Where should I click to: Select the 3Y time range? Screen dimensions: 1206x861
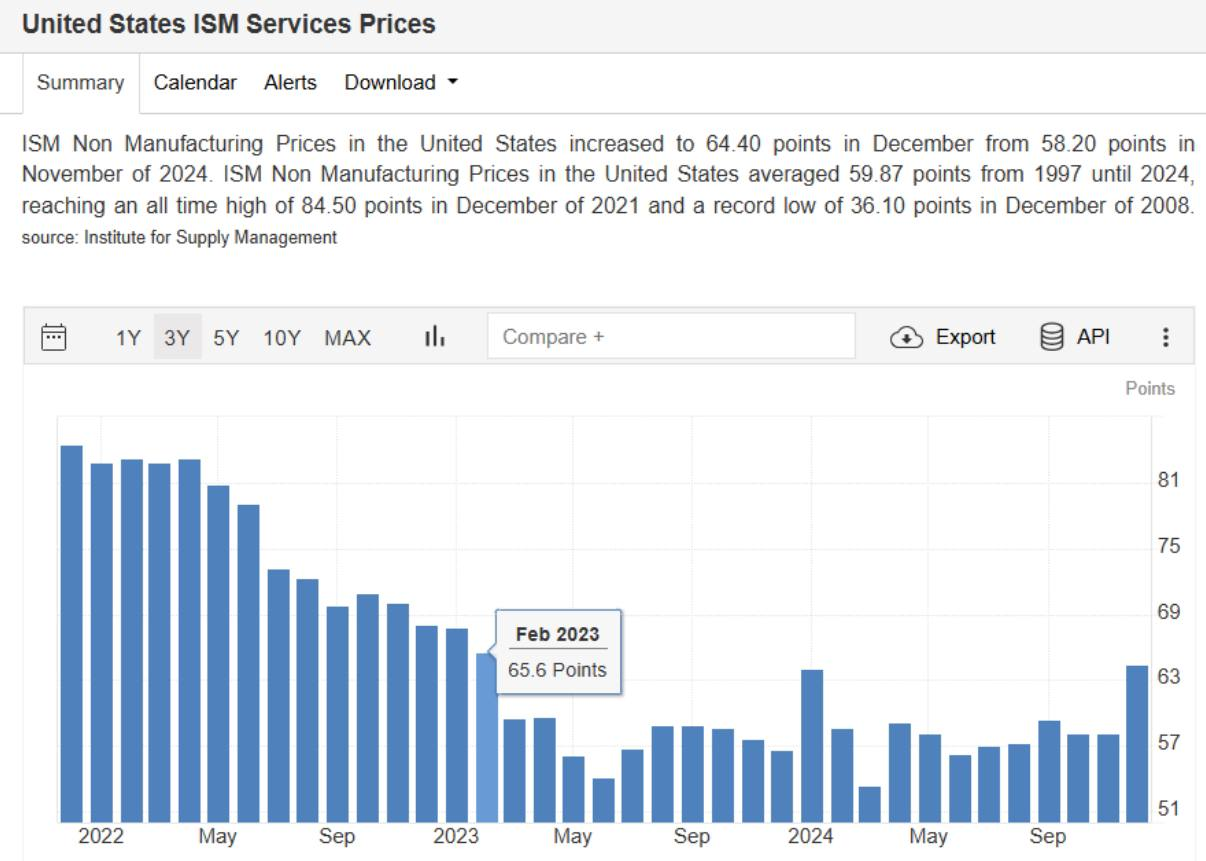coord(177,338)
